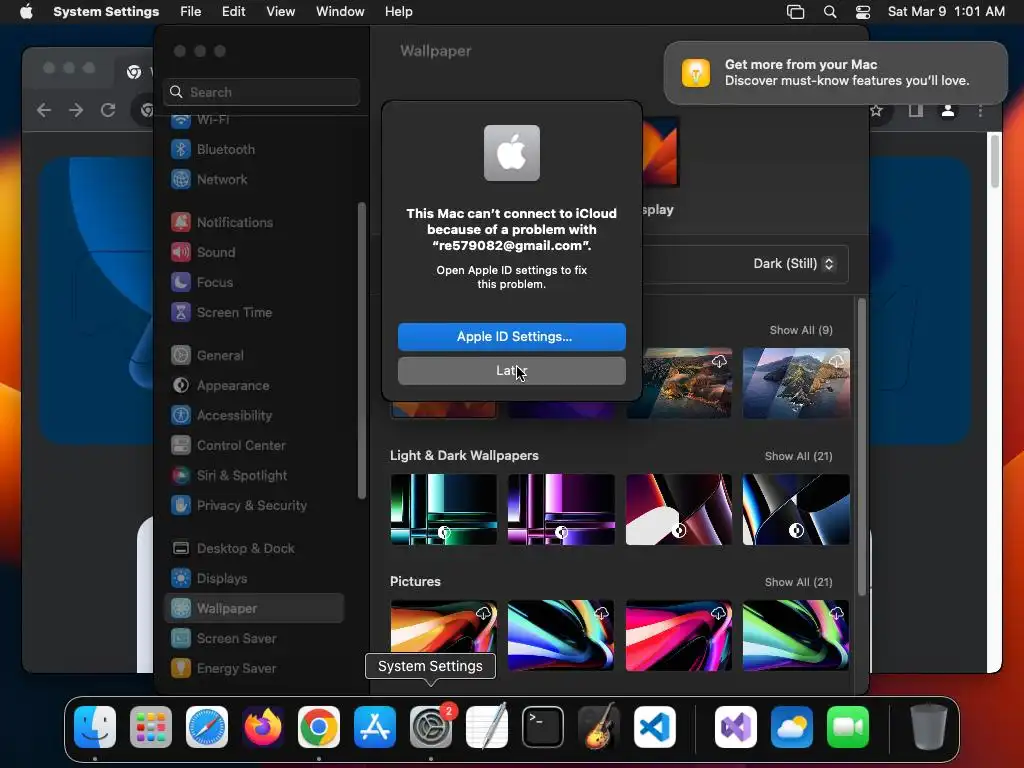Launch Safari from the Dock

(x=207, y=727)
